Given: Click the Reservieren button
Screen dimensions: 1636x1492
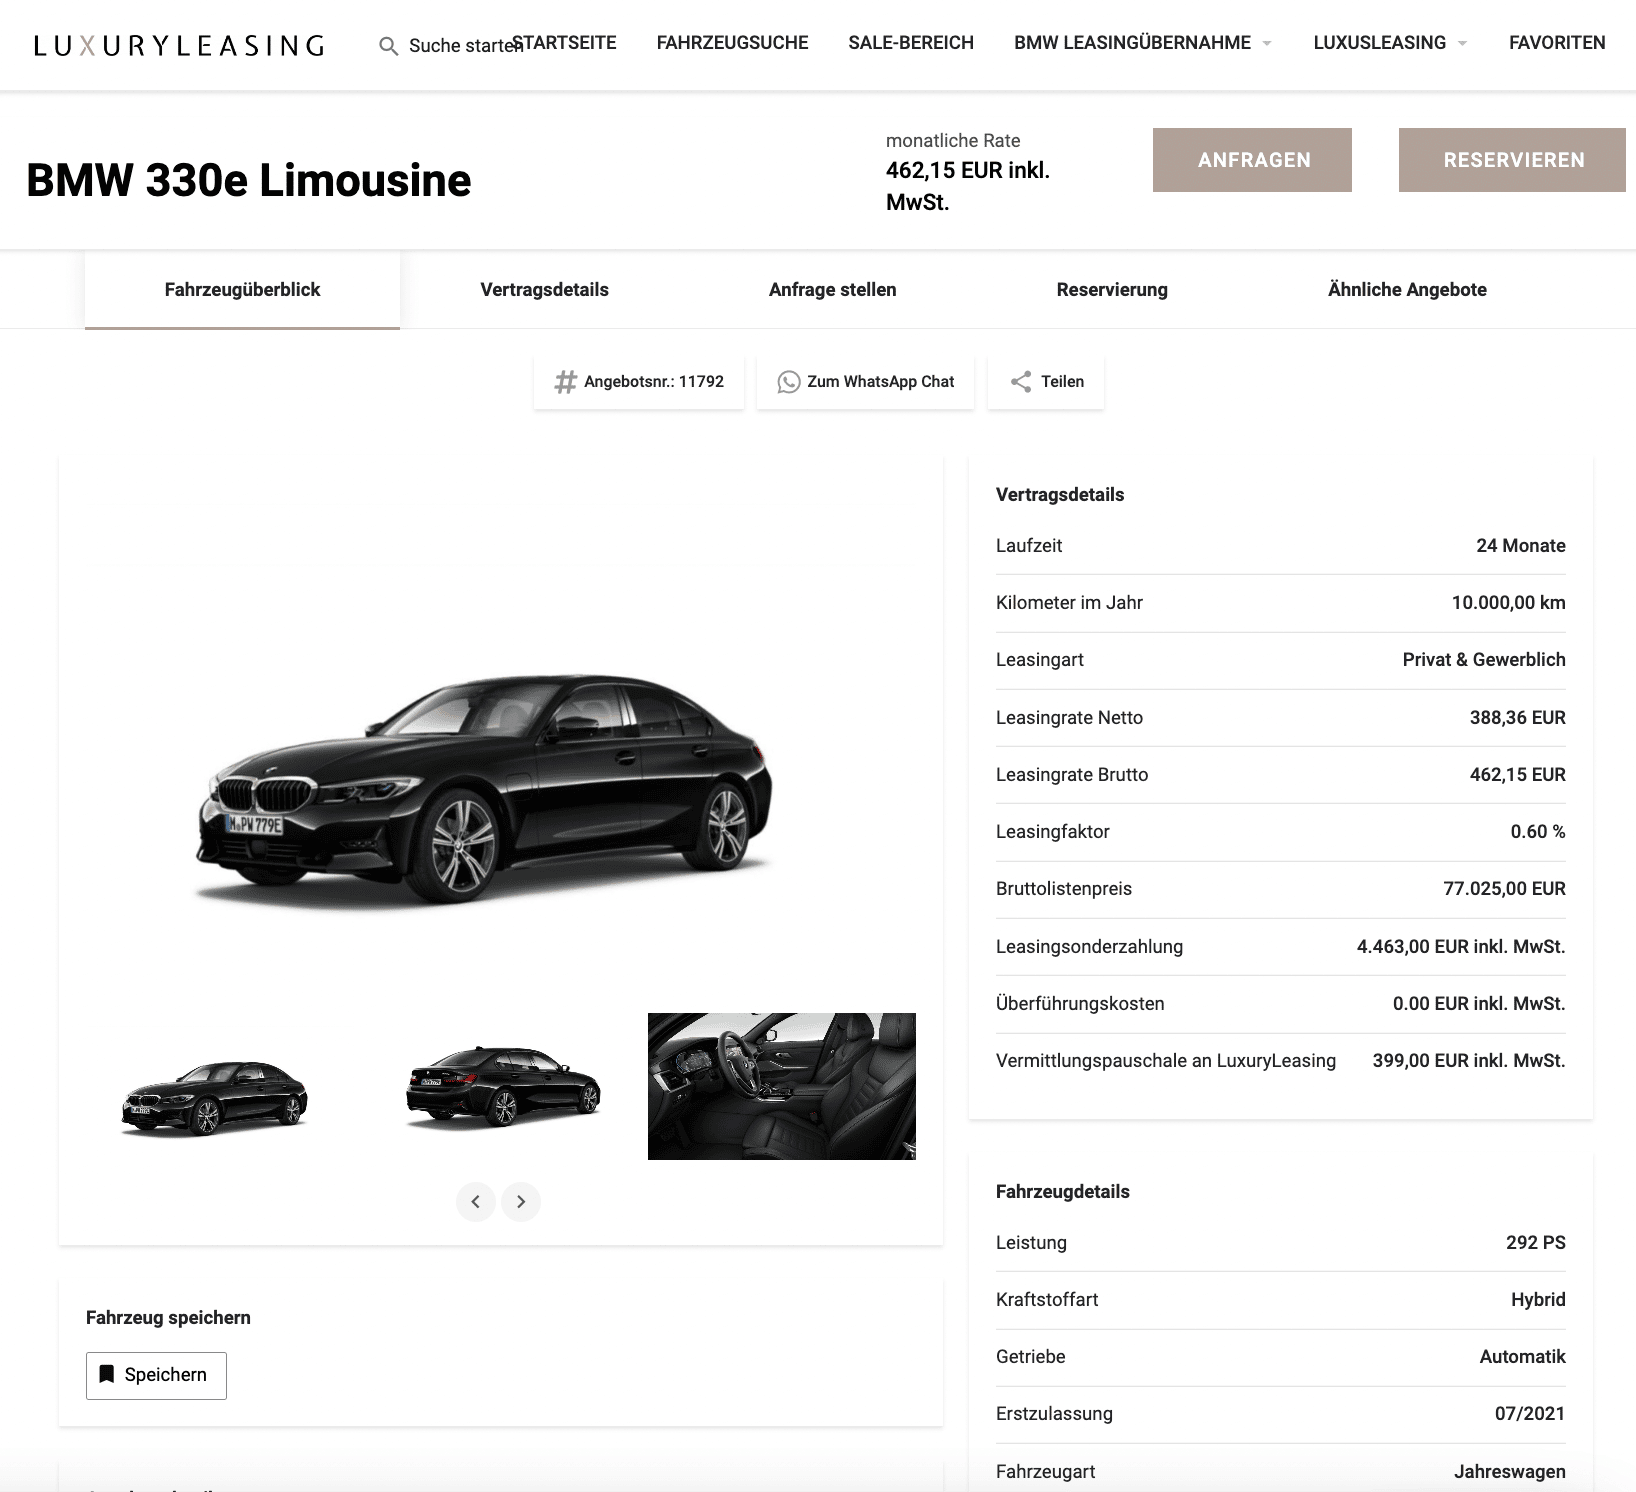Looking at the screenshot, I should click(1512, 160).
